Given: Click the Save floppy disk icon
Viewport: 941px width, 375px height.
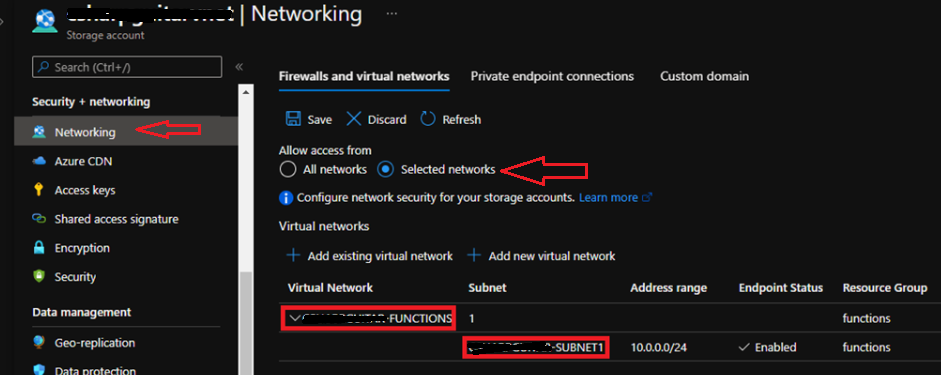Looking at the screenshot, I should click(x=293, y=119).
